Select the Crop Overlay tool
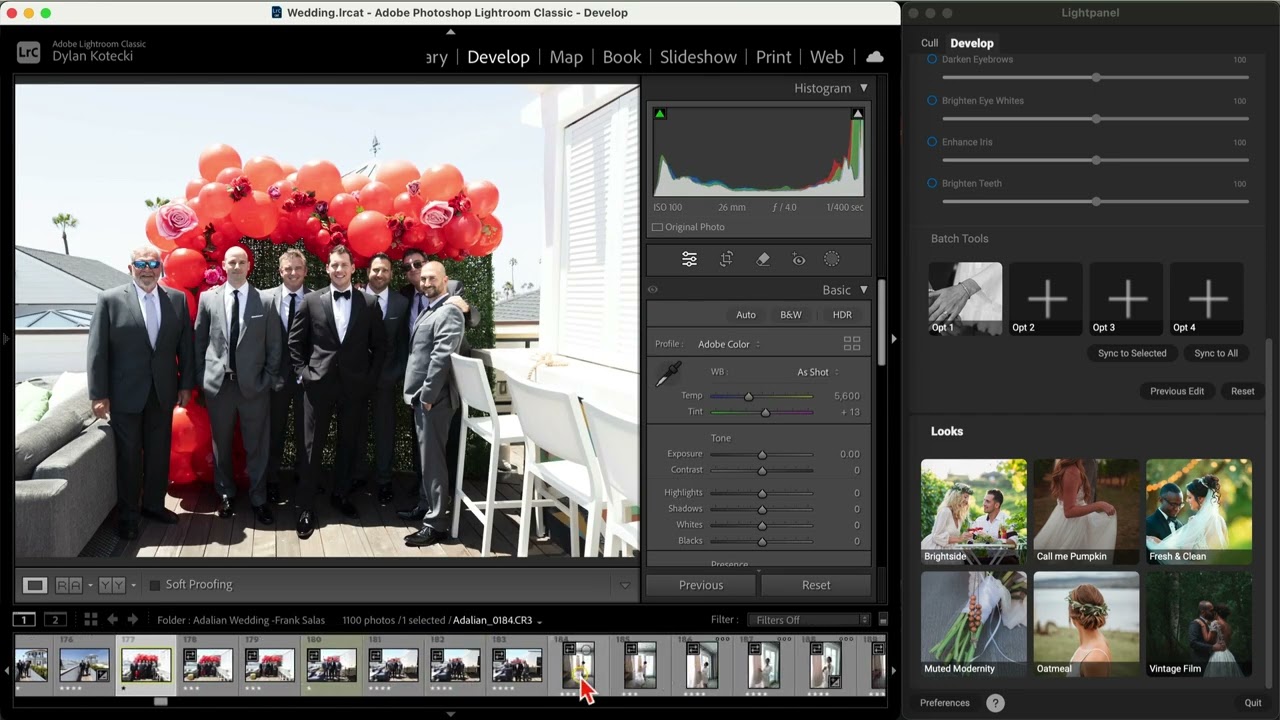Viewport: 1280px width, 720px height. click(x=727, y=259)
